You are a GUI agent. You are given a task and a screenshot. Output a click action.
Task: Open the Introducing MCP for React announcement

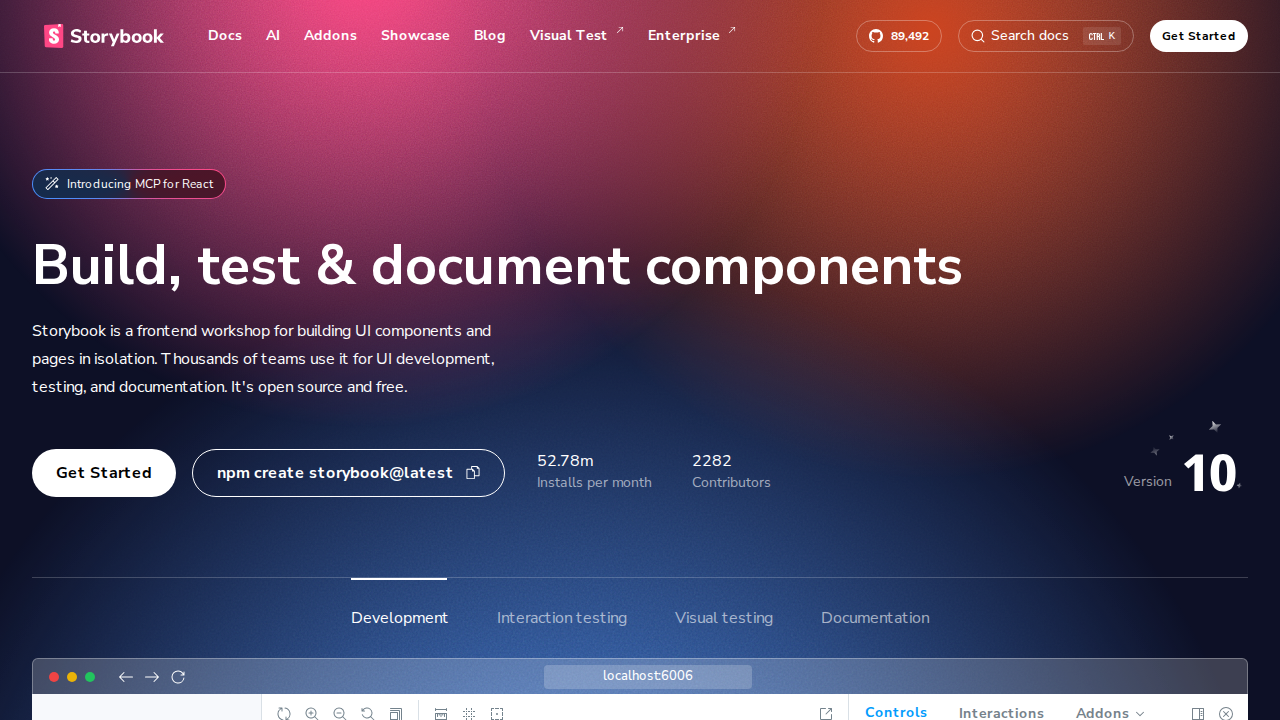coord(129,184)
